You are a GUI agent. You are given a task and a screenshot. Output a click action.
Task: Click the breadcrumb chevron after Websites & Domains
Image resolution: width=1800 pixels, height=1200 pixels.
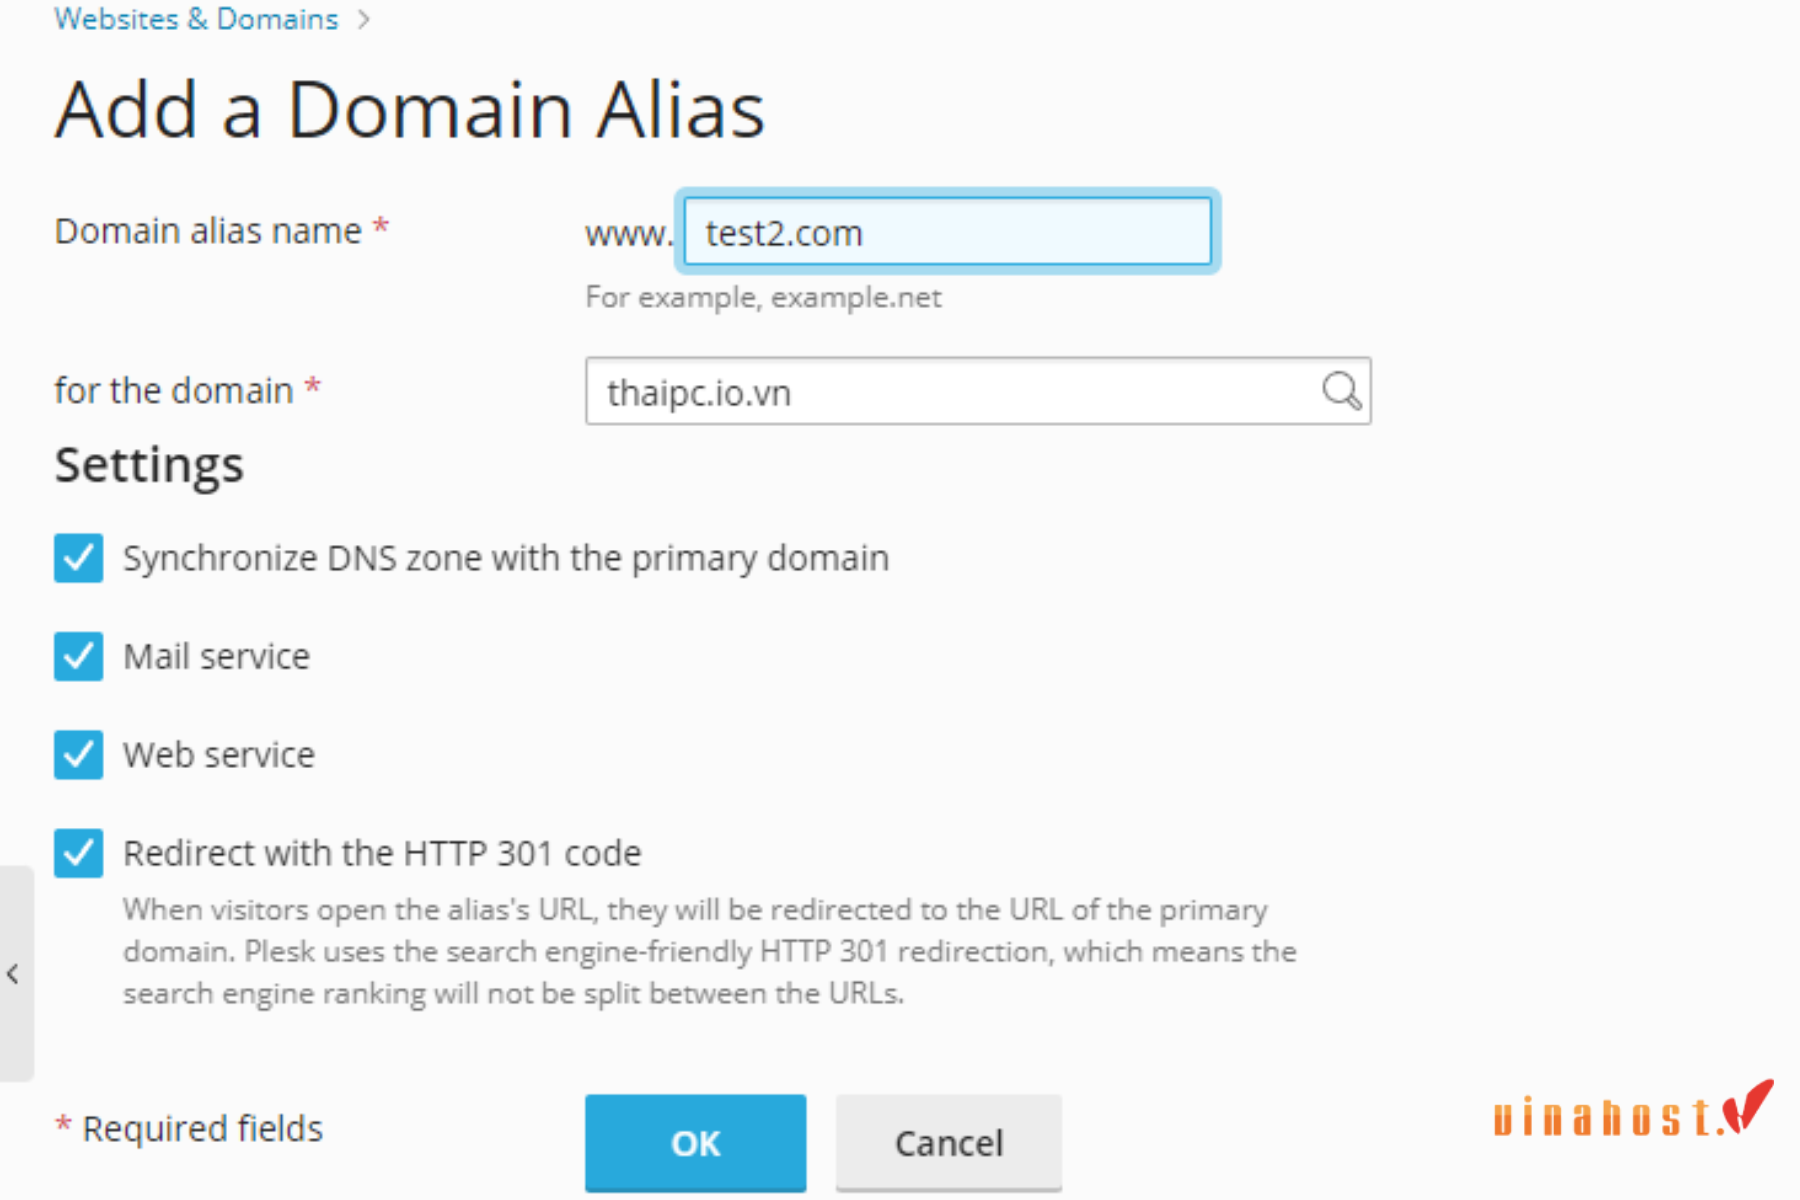363,19
